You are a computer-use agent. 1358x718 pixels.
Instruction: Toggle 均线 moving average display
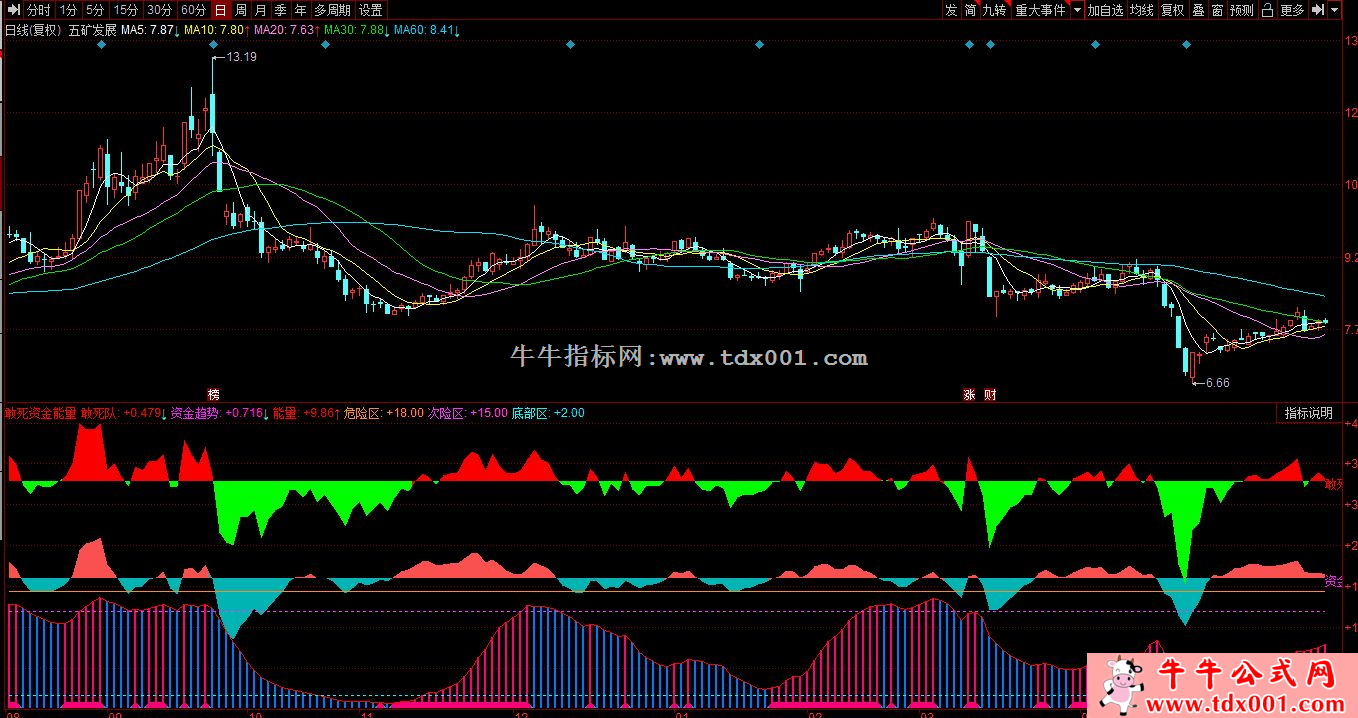pyautogui.click(x=1142, y=10)
